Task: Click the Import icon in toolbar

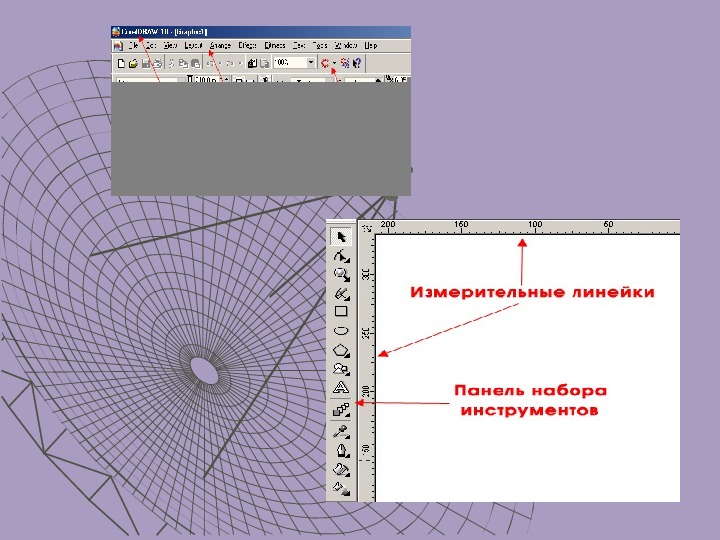Action: tap(252, 63)
